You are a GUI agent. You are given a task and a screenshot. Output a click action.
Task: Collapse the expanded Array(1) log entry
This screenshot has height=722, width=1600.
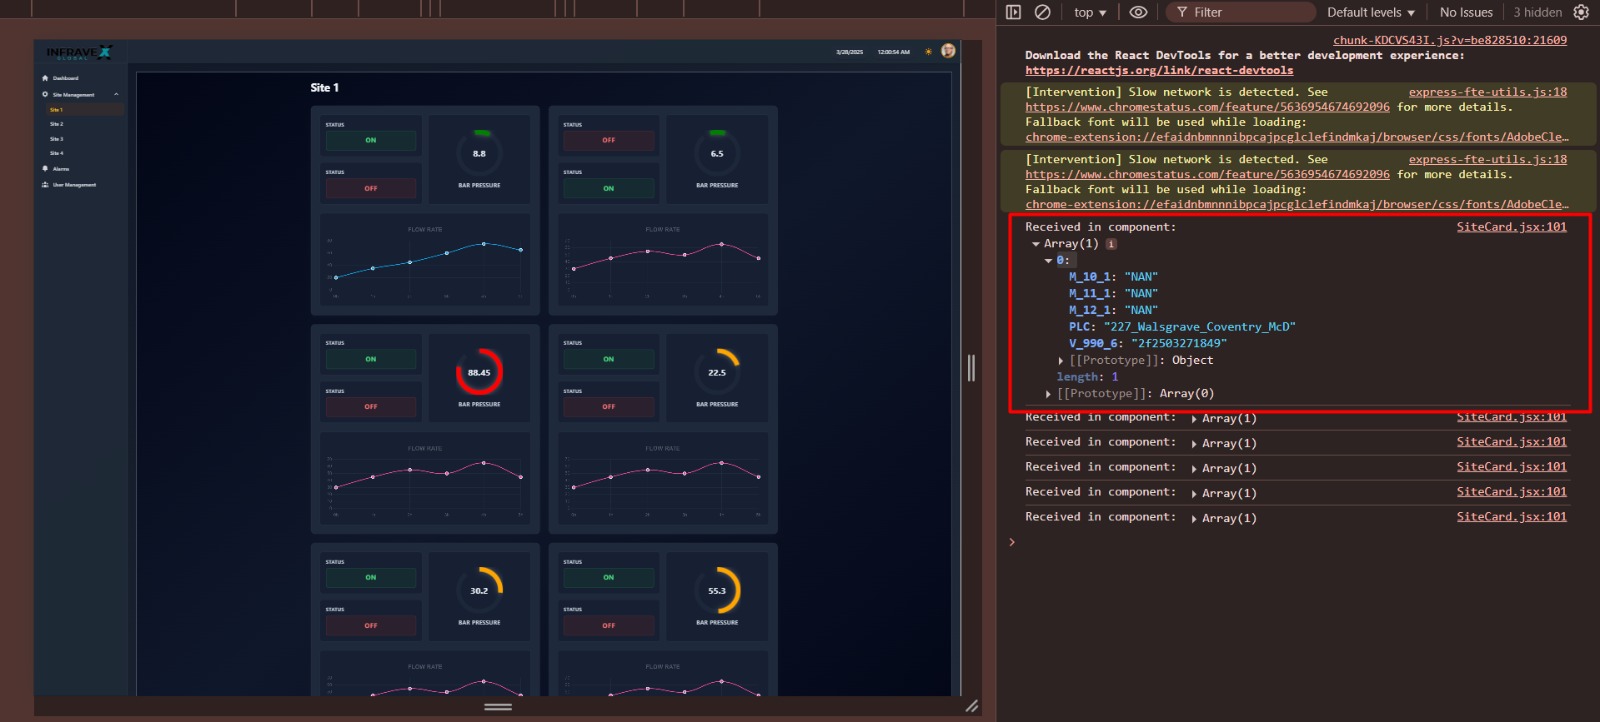point(1036,244)
